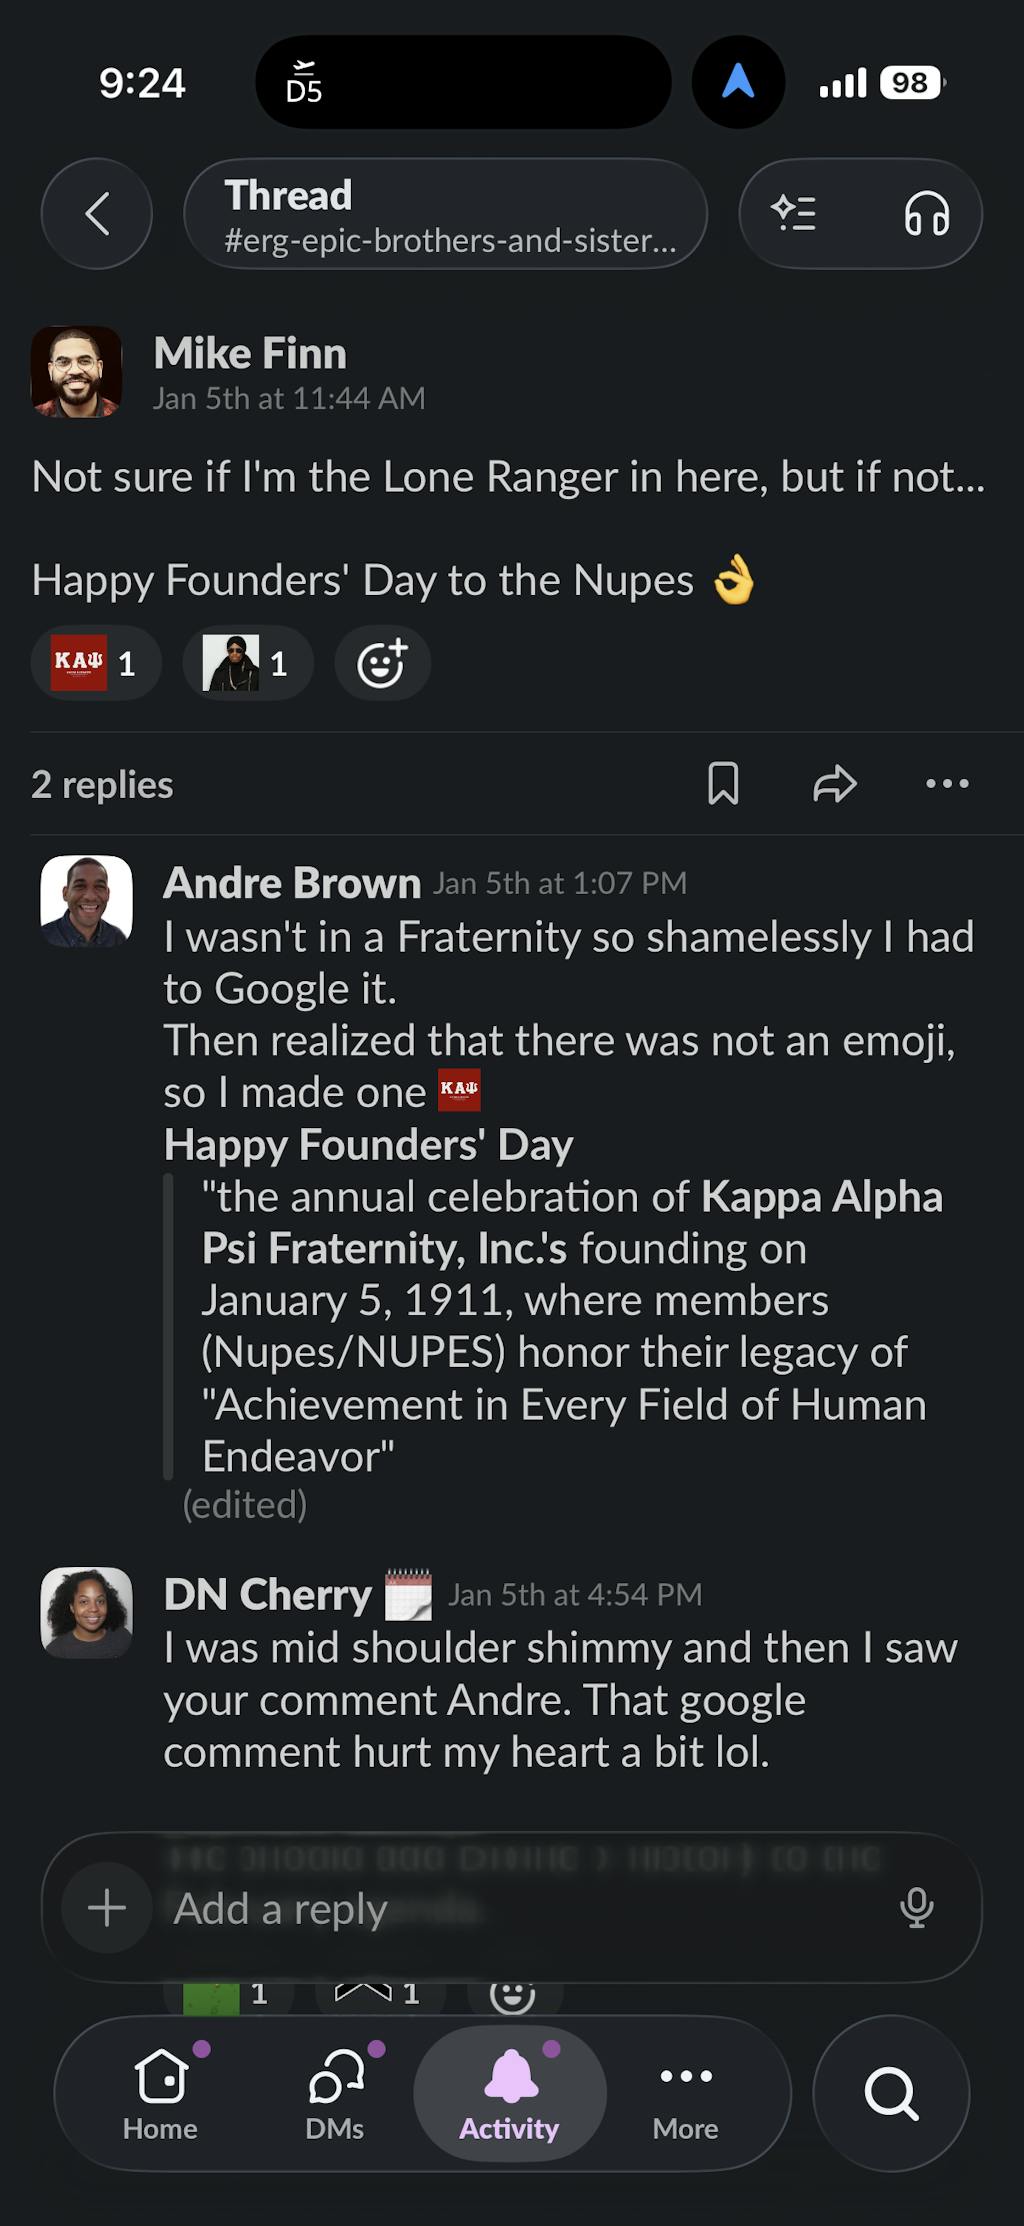Image resolution: width=1024 pixels, height=2226 pixels.
Task: Switch to the DMs tab
Action: coord(335,2093)
